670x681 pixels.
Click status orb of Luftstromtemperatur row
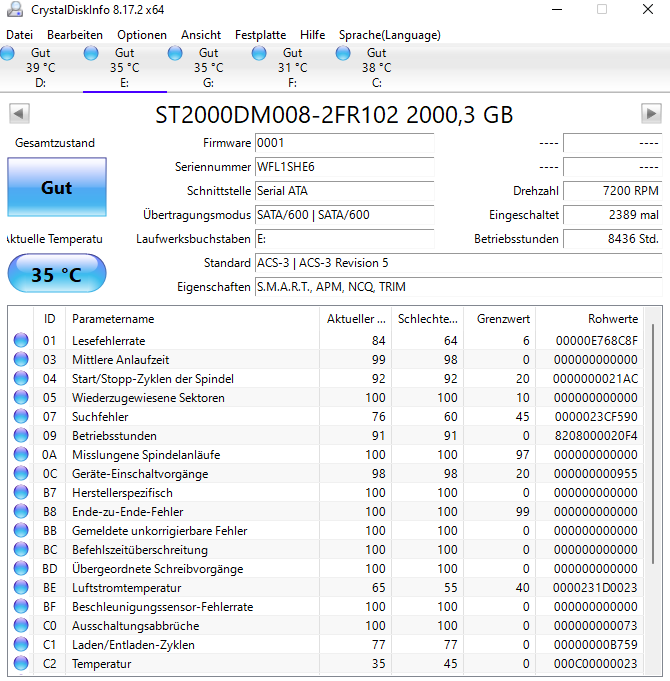(x=21, y=587)
